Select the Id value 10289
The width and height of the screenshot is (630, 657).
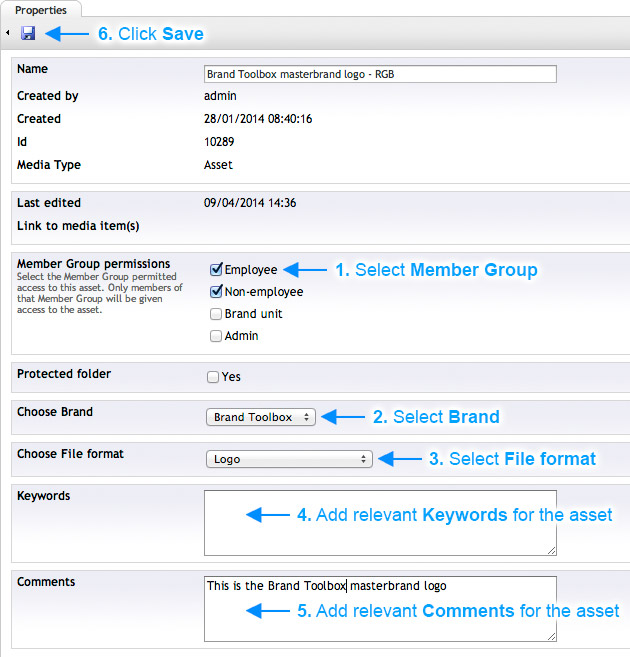pyautogui.click(x=221, y=142)
